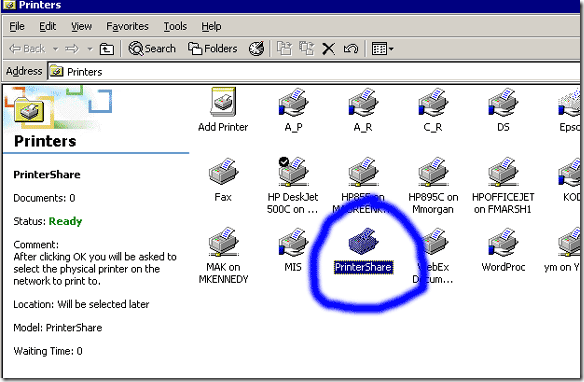Open the Search pane
The width and height of the screenshot is (584, 382).
pyautogui.click(x=152, y=49)
